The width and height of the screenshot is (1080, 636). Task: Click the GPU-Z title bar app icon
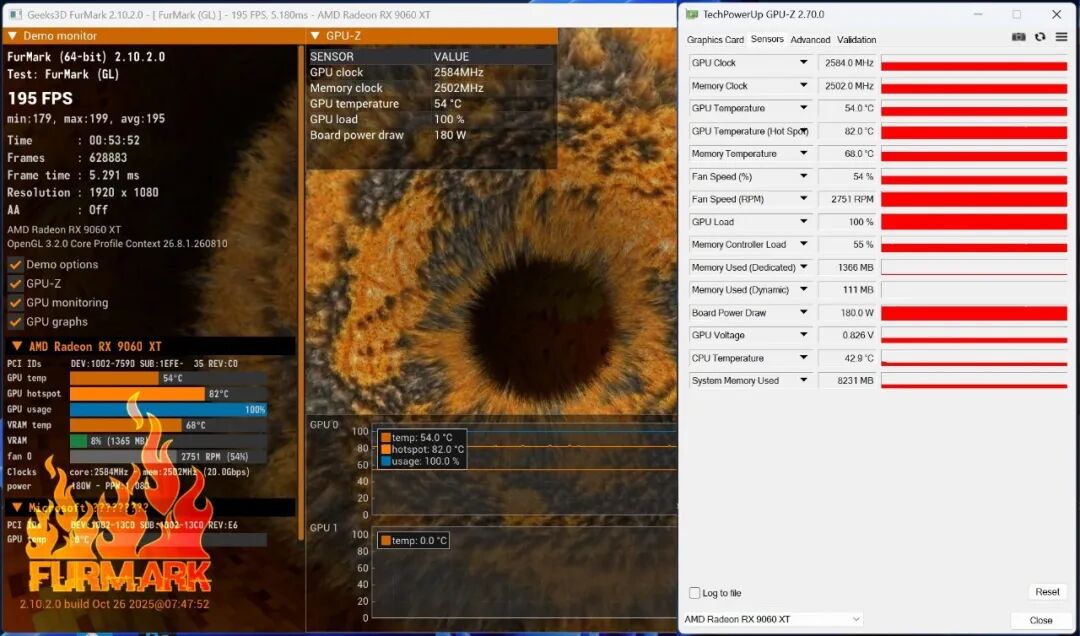pyautogui.click(x=692, y=14)
